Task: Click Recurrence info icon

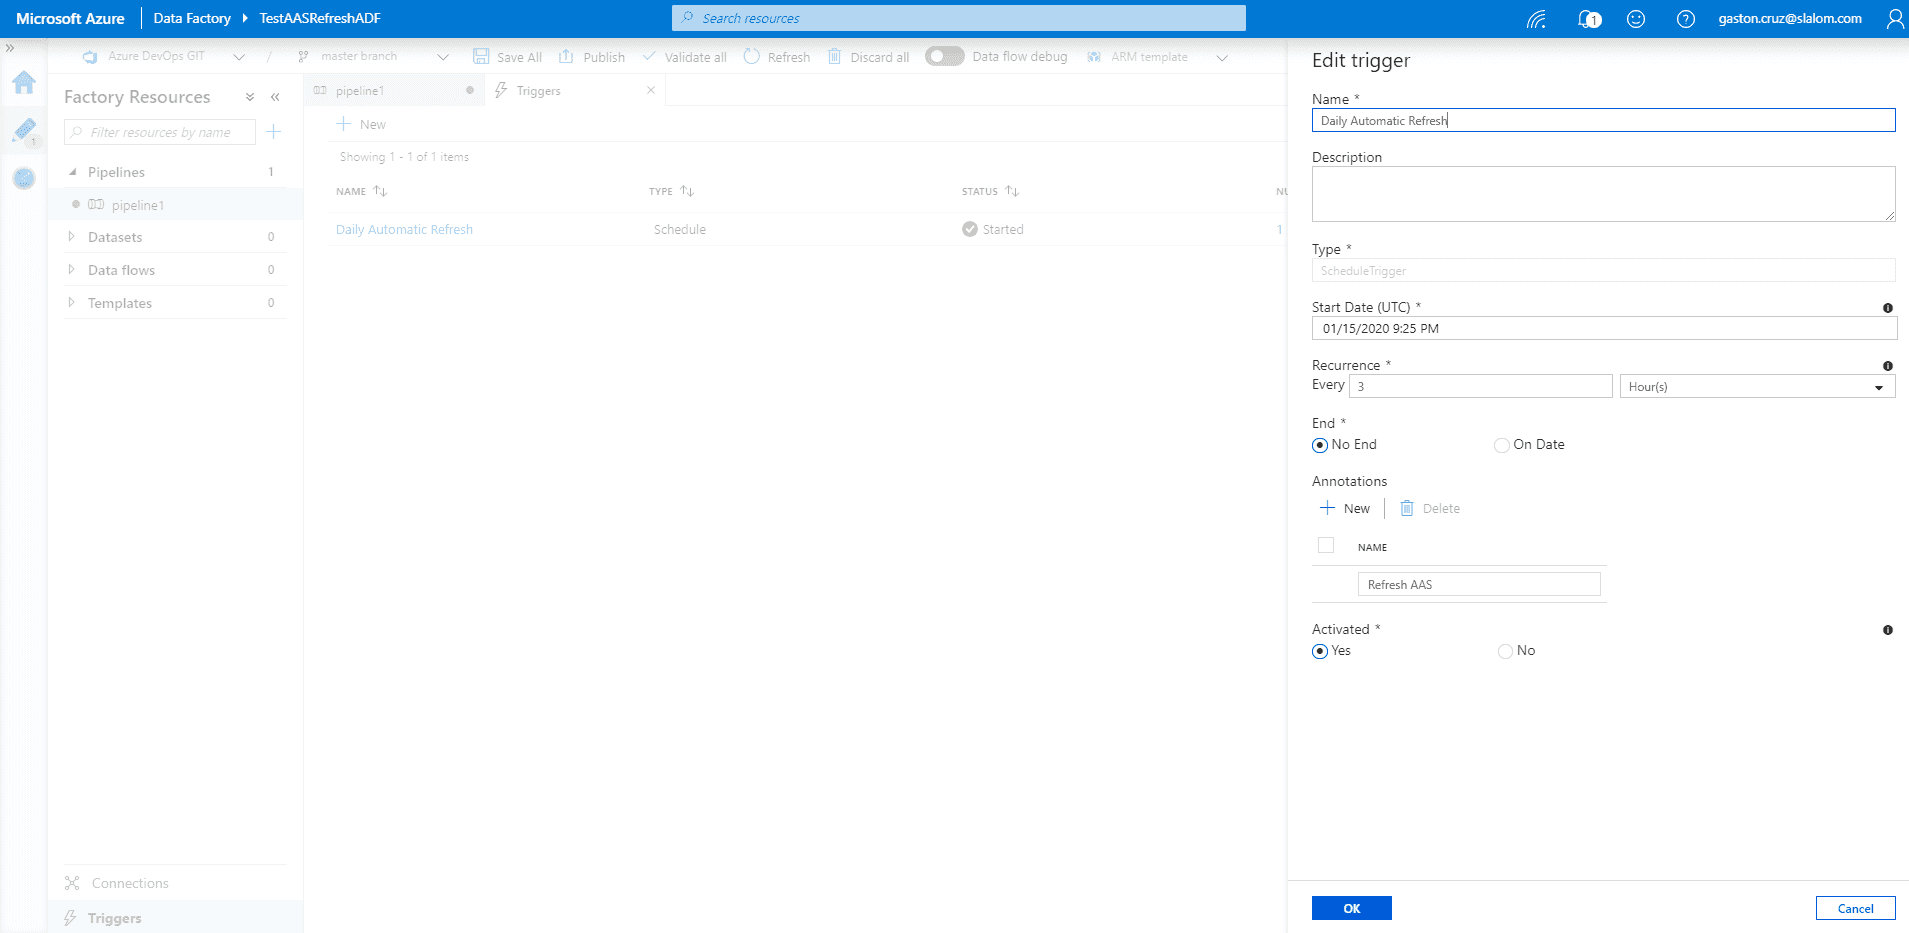Action: coord(1888,366)
